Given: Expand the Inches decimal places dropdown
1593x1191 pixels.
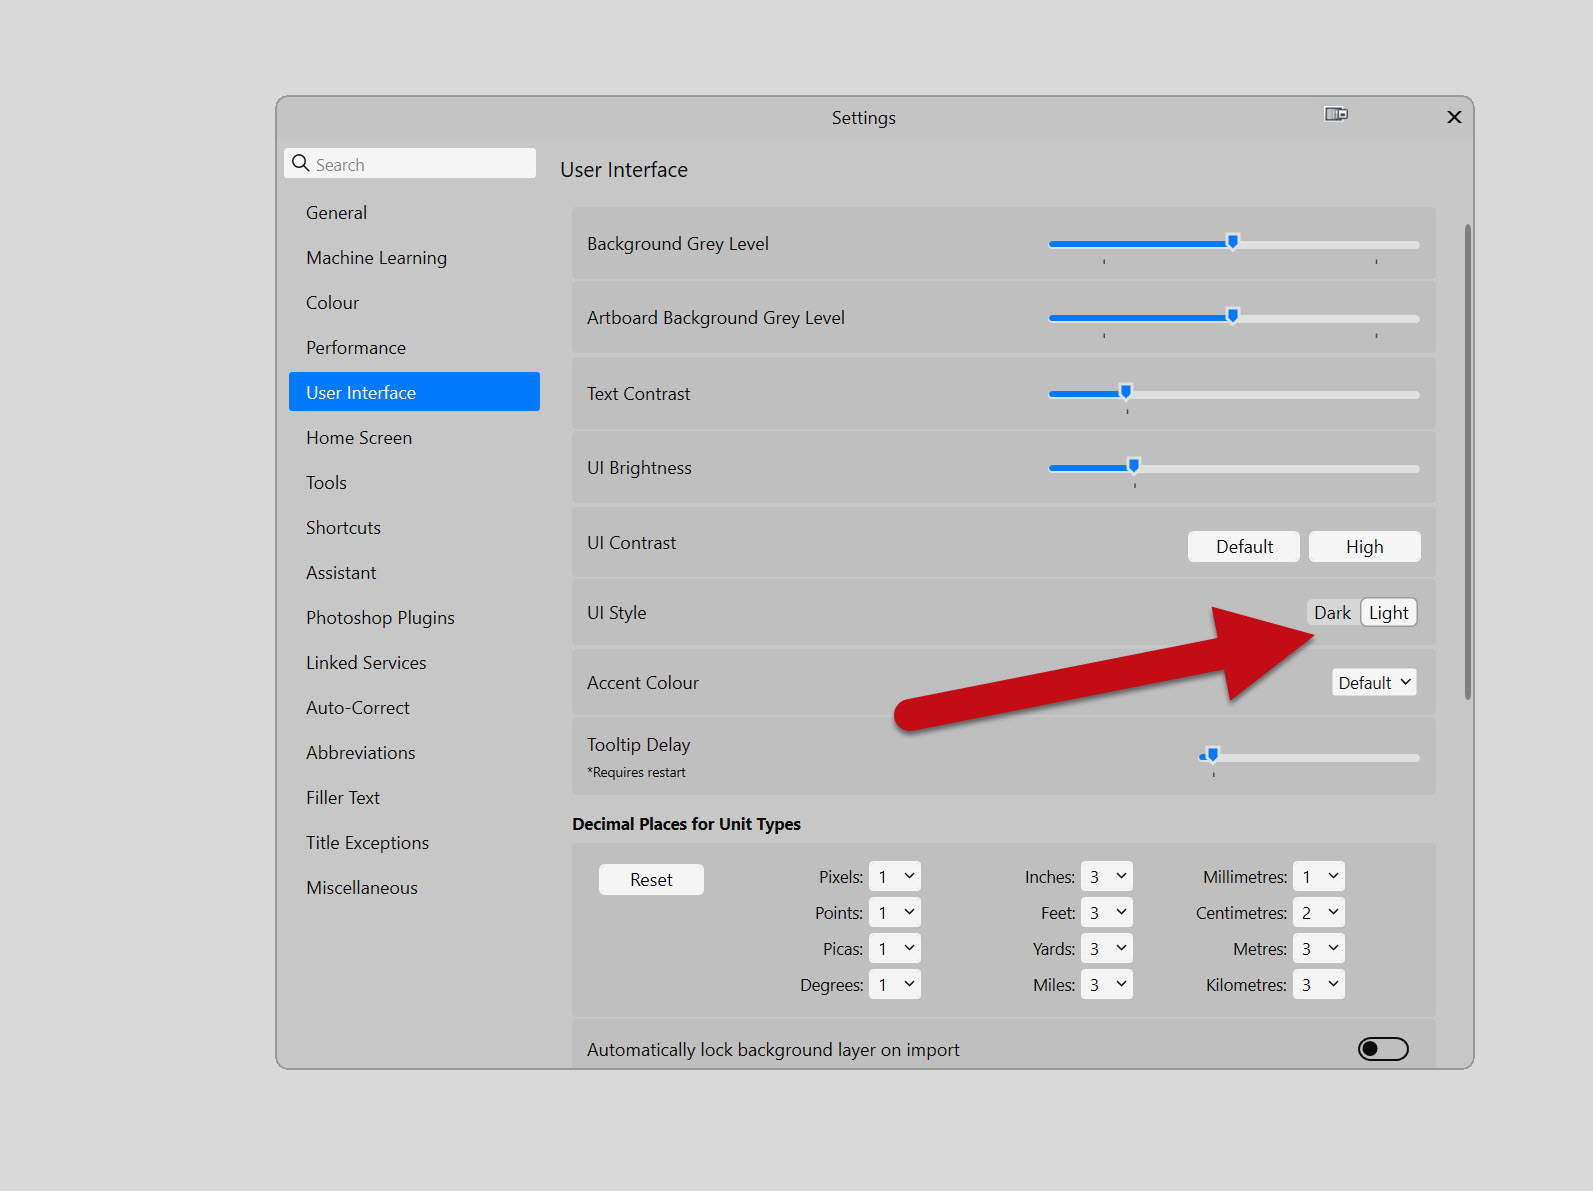Looking at the screenshot, I should coord(1107,877).
